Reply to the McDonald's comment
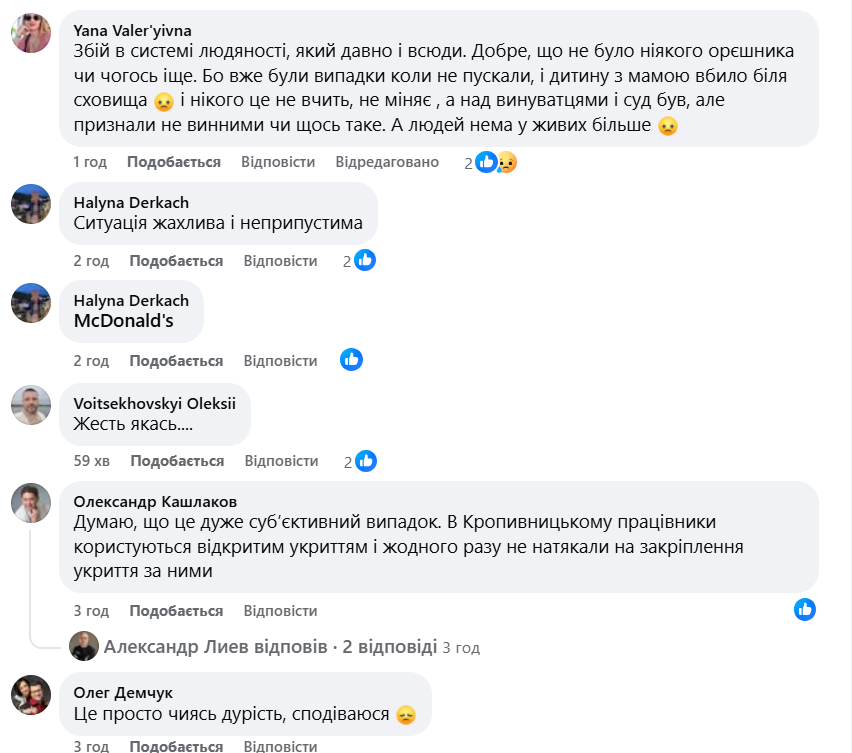Image resolution: width=852 pixels, height=753 pixels. 280,361
